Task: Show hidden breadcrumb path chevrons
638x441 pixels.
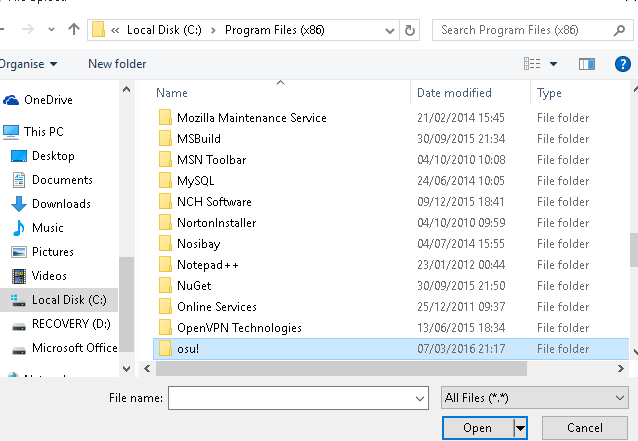Action: pyautogui.click(x=115, y=31)
